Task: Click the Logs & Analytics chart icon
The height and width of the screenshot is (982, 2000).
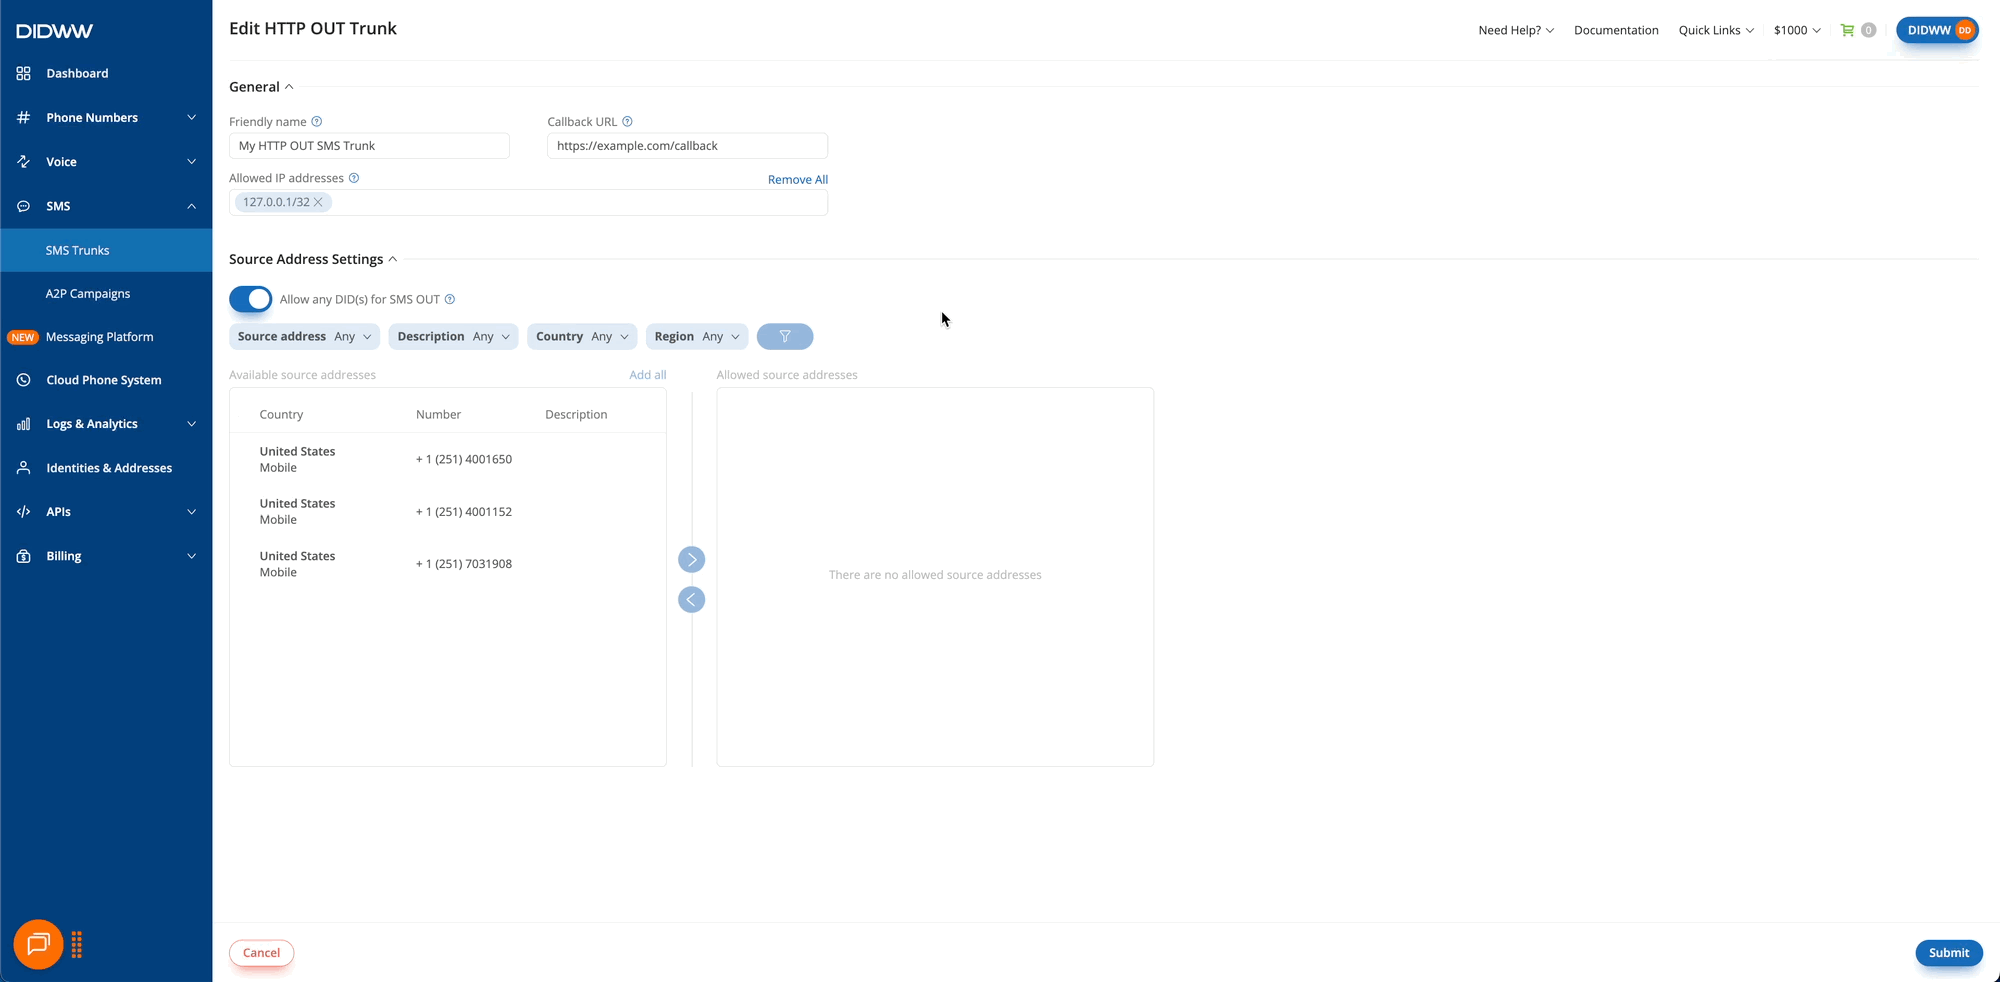Action: [x=24, y=424]
